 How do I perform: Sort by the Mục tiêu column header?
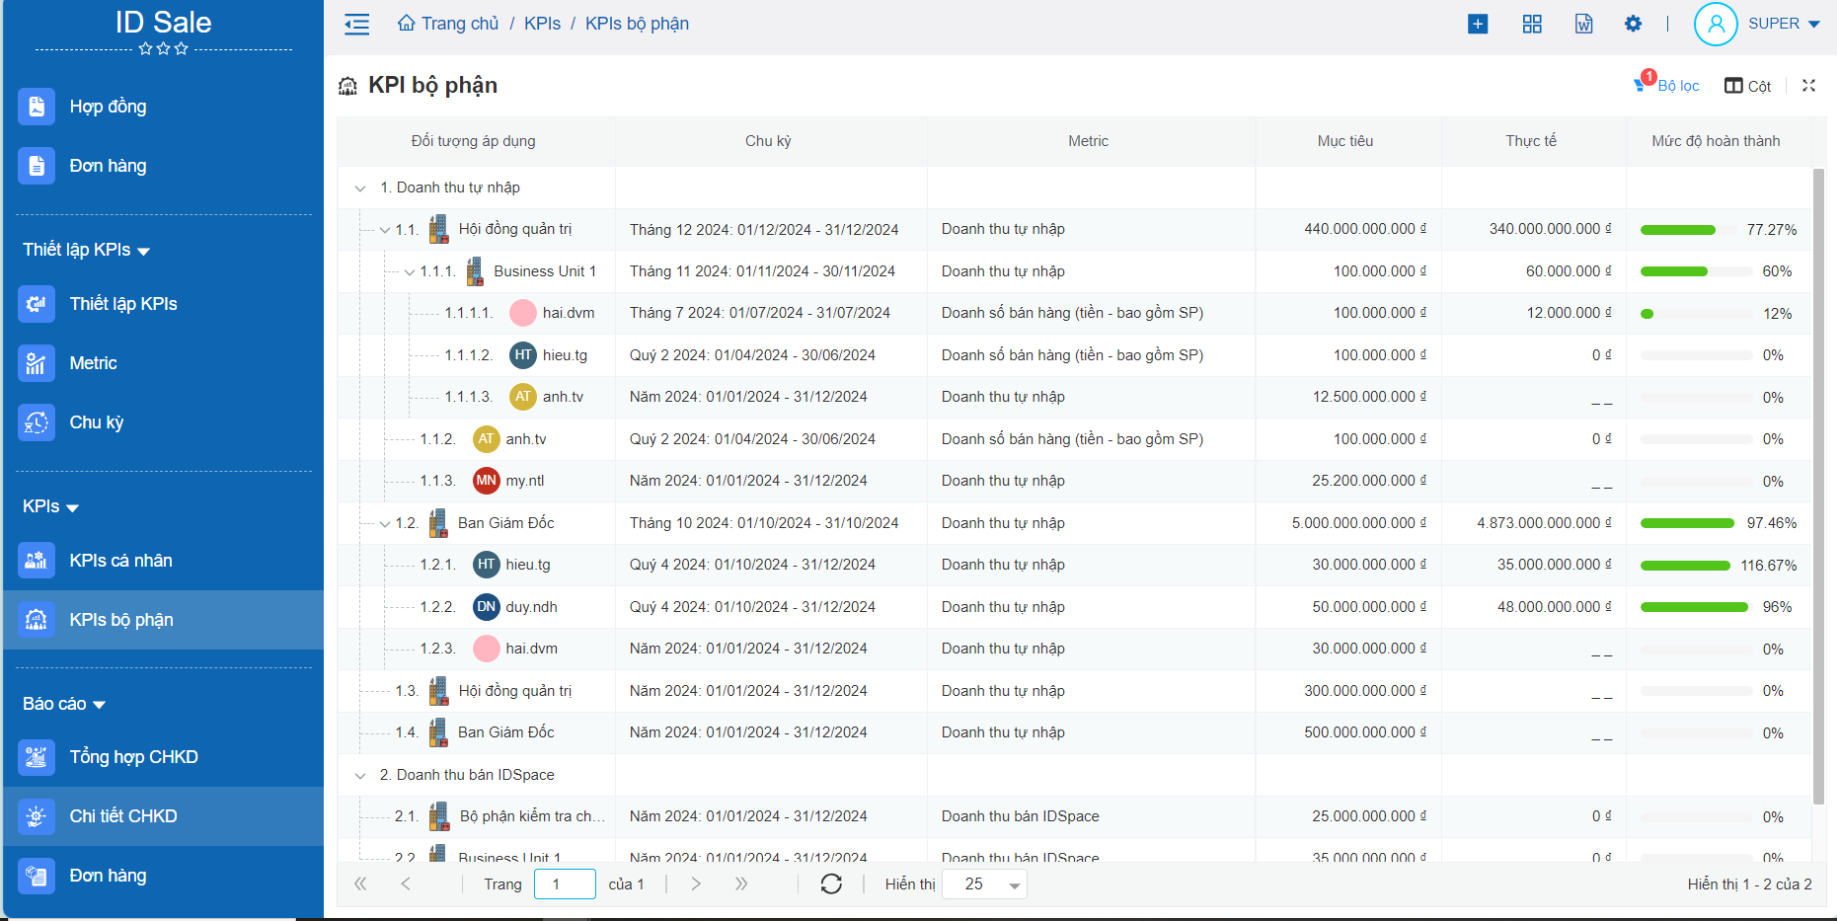(x=1346, y=141)
